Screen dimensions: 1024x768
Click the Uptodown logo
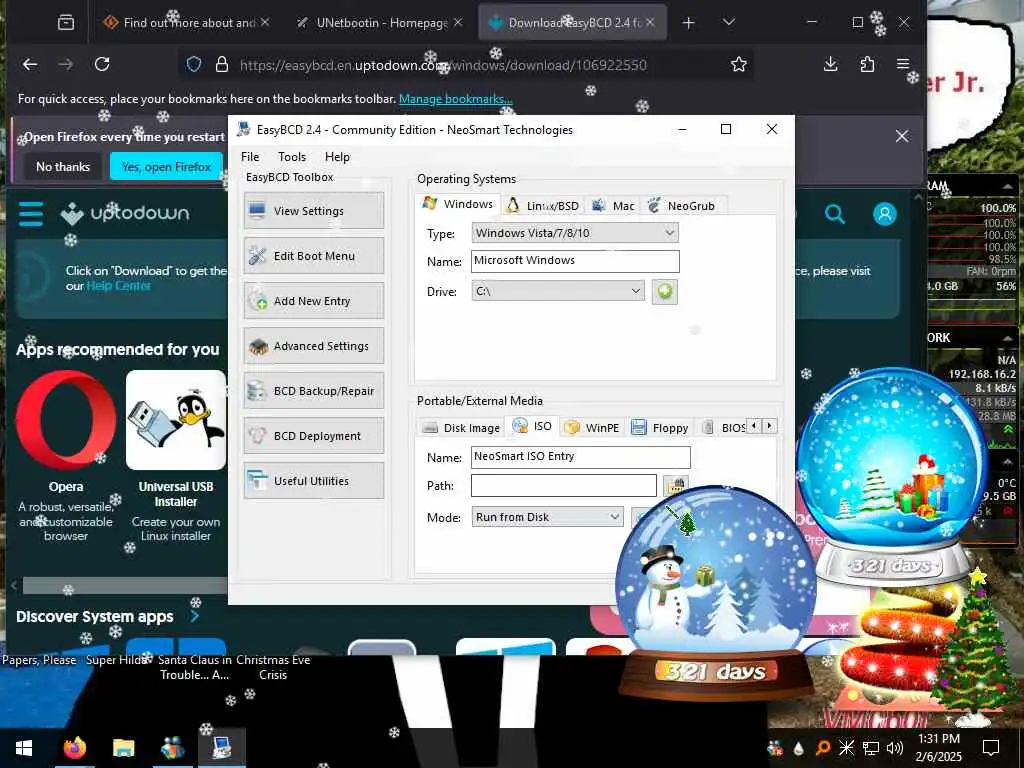125,213
